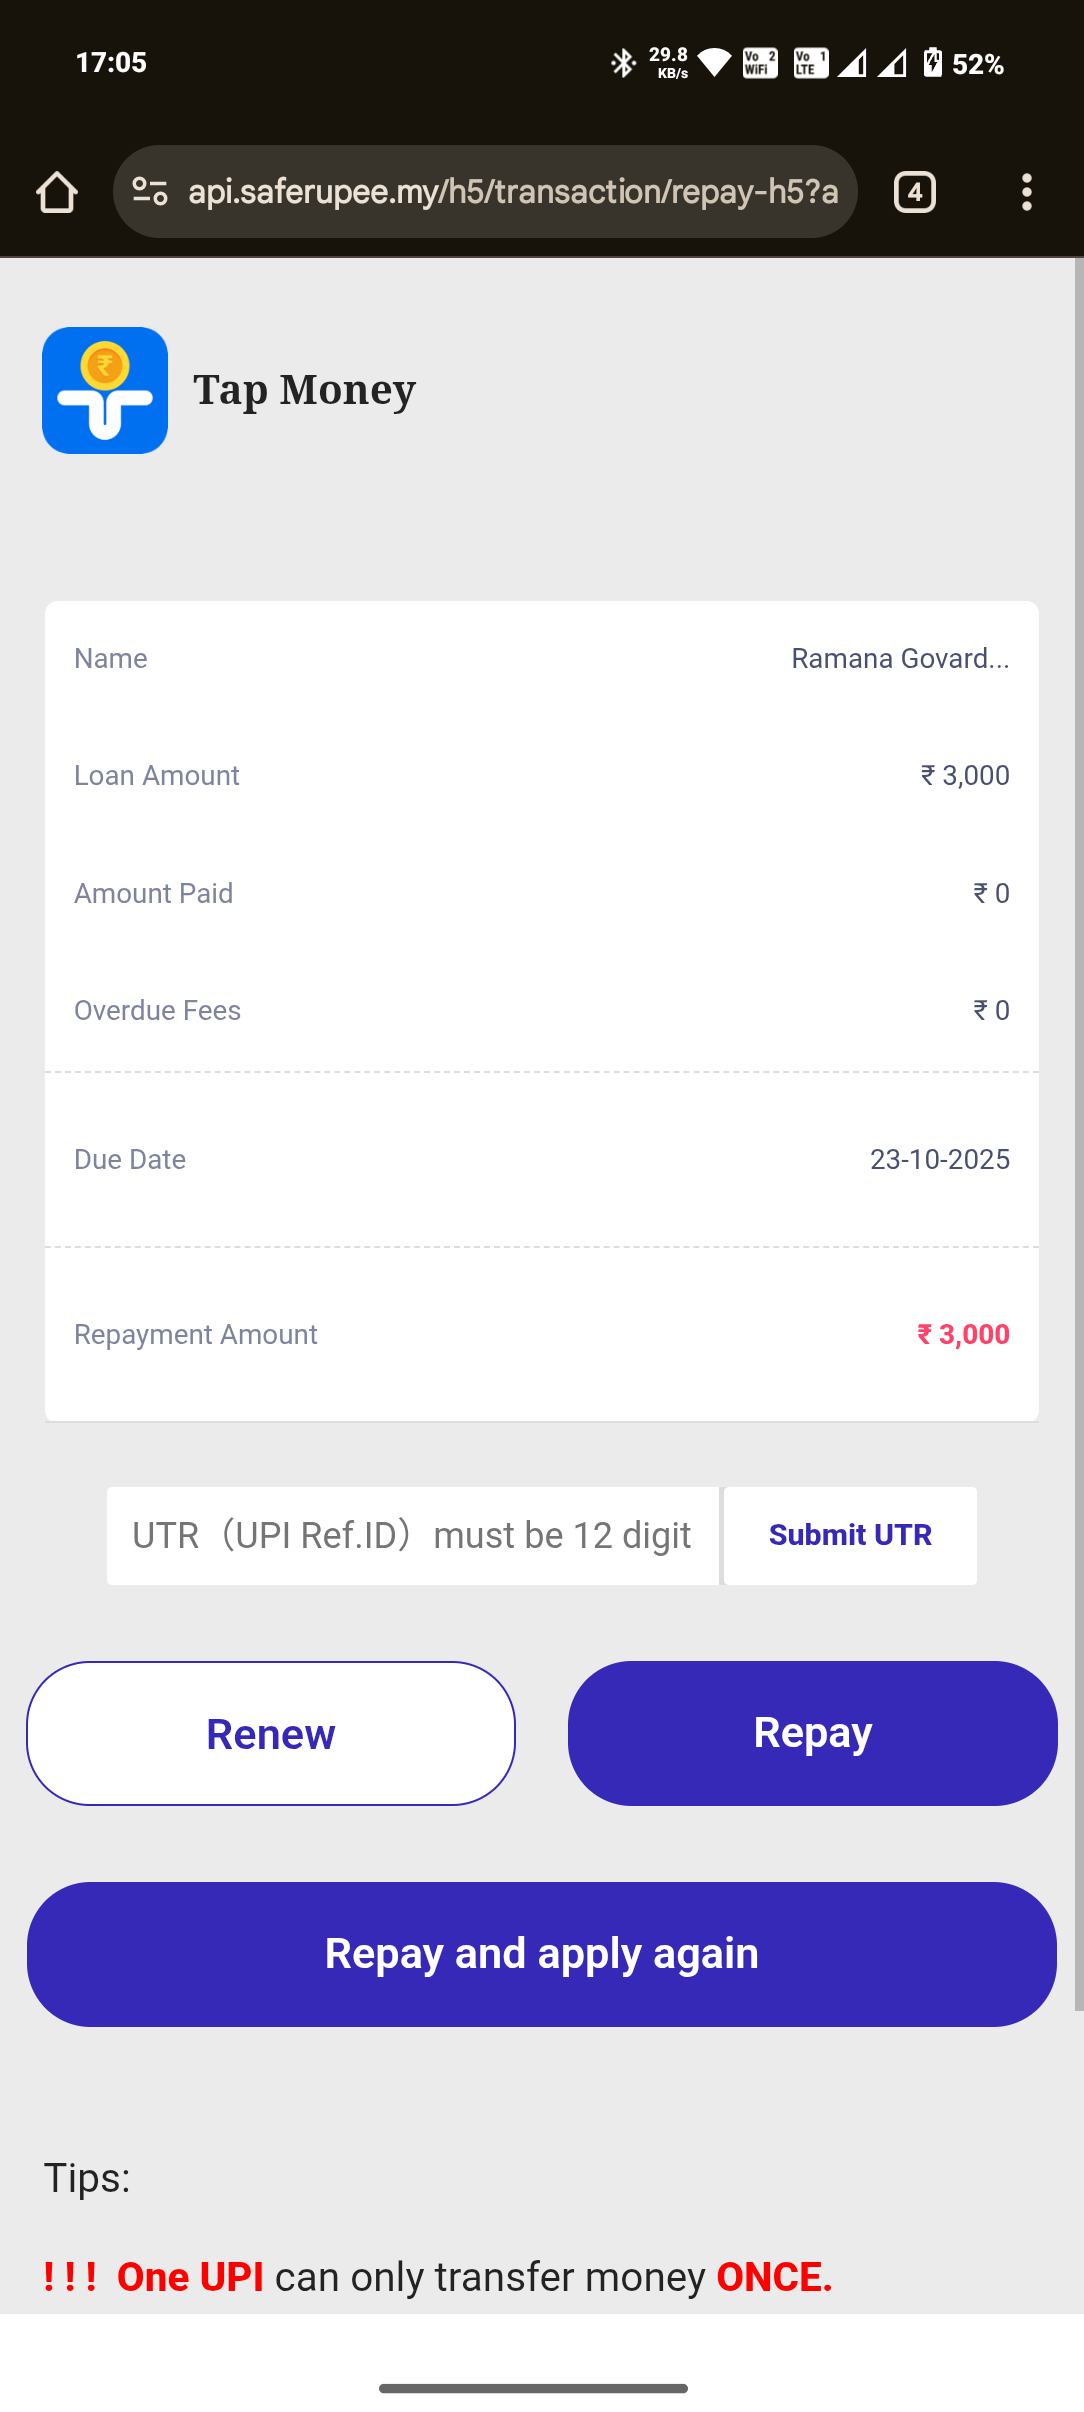Tap the Renew button

point(271,1733)
